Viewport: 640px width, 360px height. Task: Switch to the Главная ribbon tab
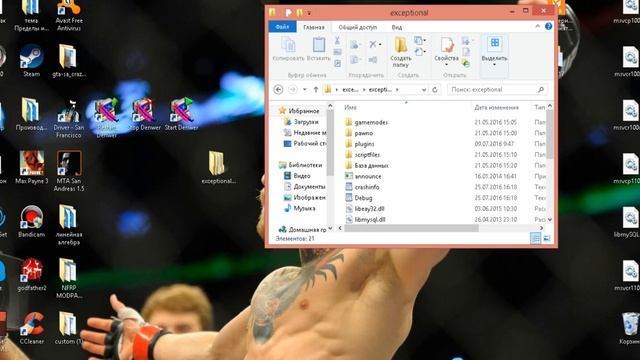point(314,27)
